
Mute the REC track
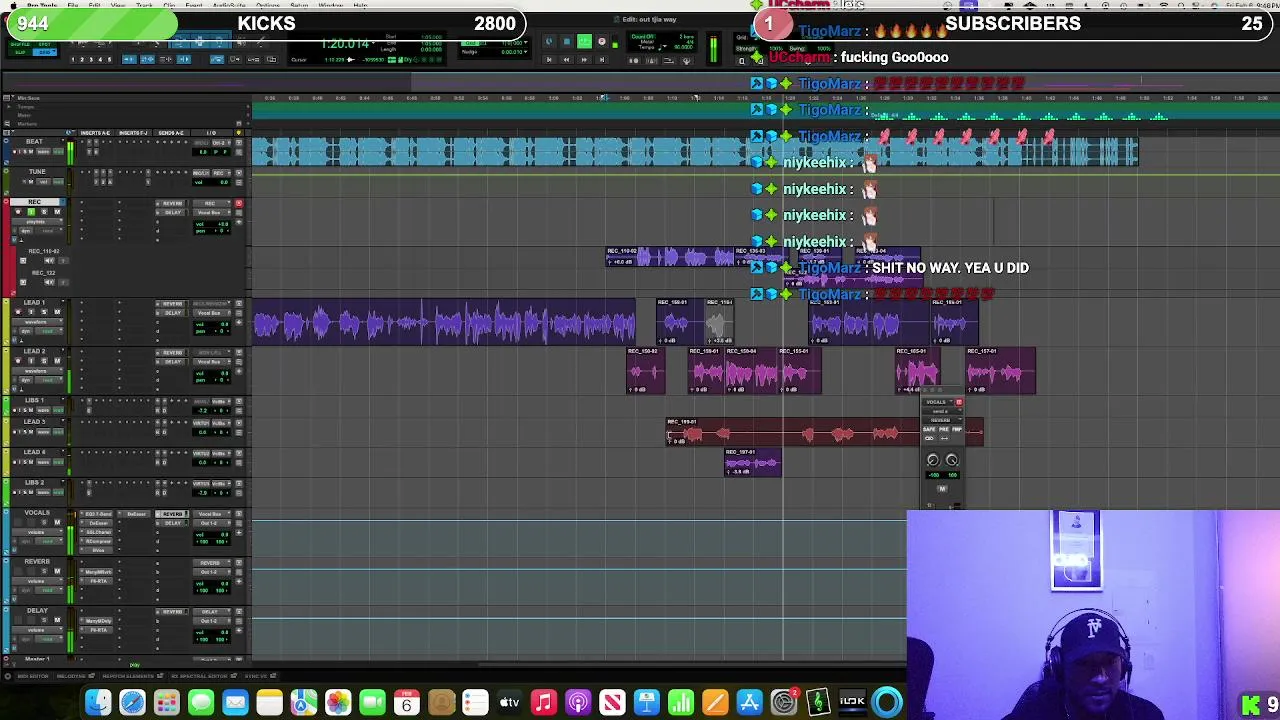coord(57,211)
